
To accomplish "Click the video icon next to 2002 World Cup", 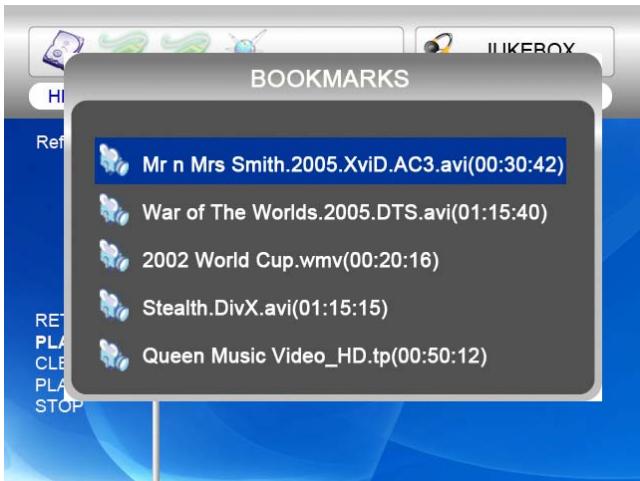I will point(115,258).
